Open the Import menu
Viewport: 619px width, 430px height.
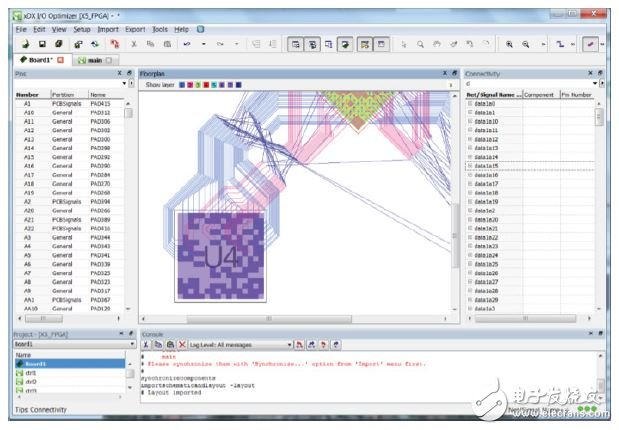(107, 29)
